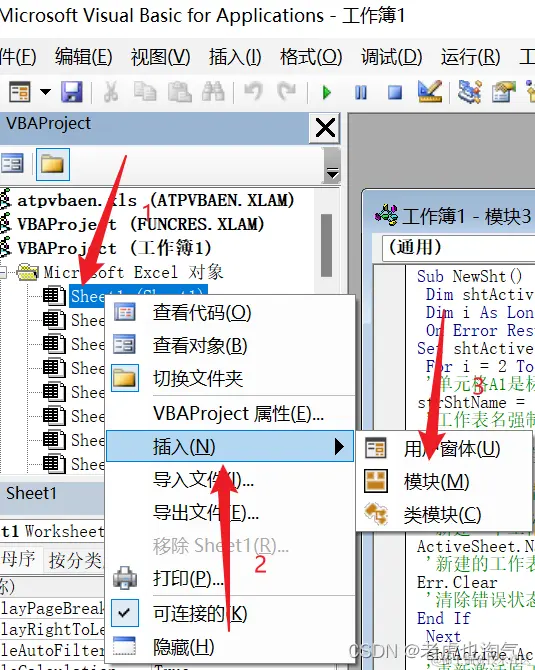Save the workbook with the floppy disk icon
The width and height of the screenshot is (535, 670).
71,91
